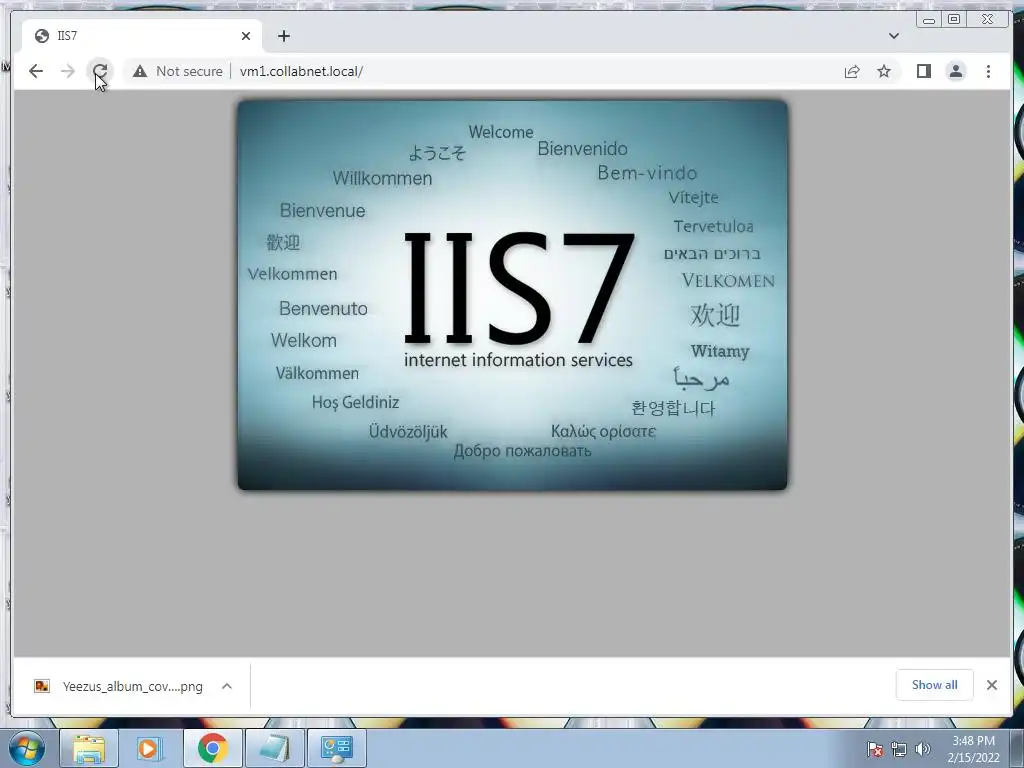Viewport: 1024px width, 768px height.
Task: Open Action Center flag in tray
Action: point(874,749)
